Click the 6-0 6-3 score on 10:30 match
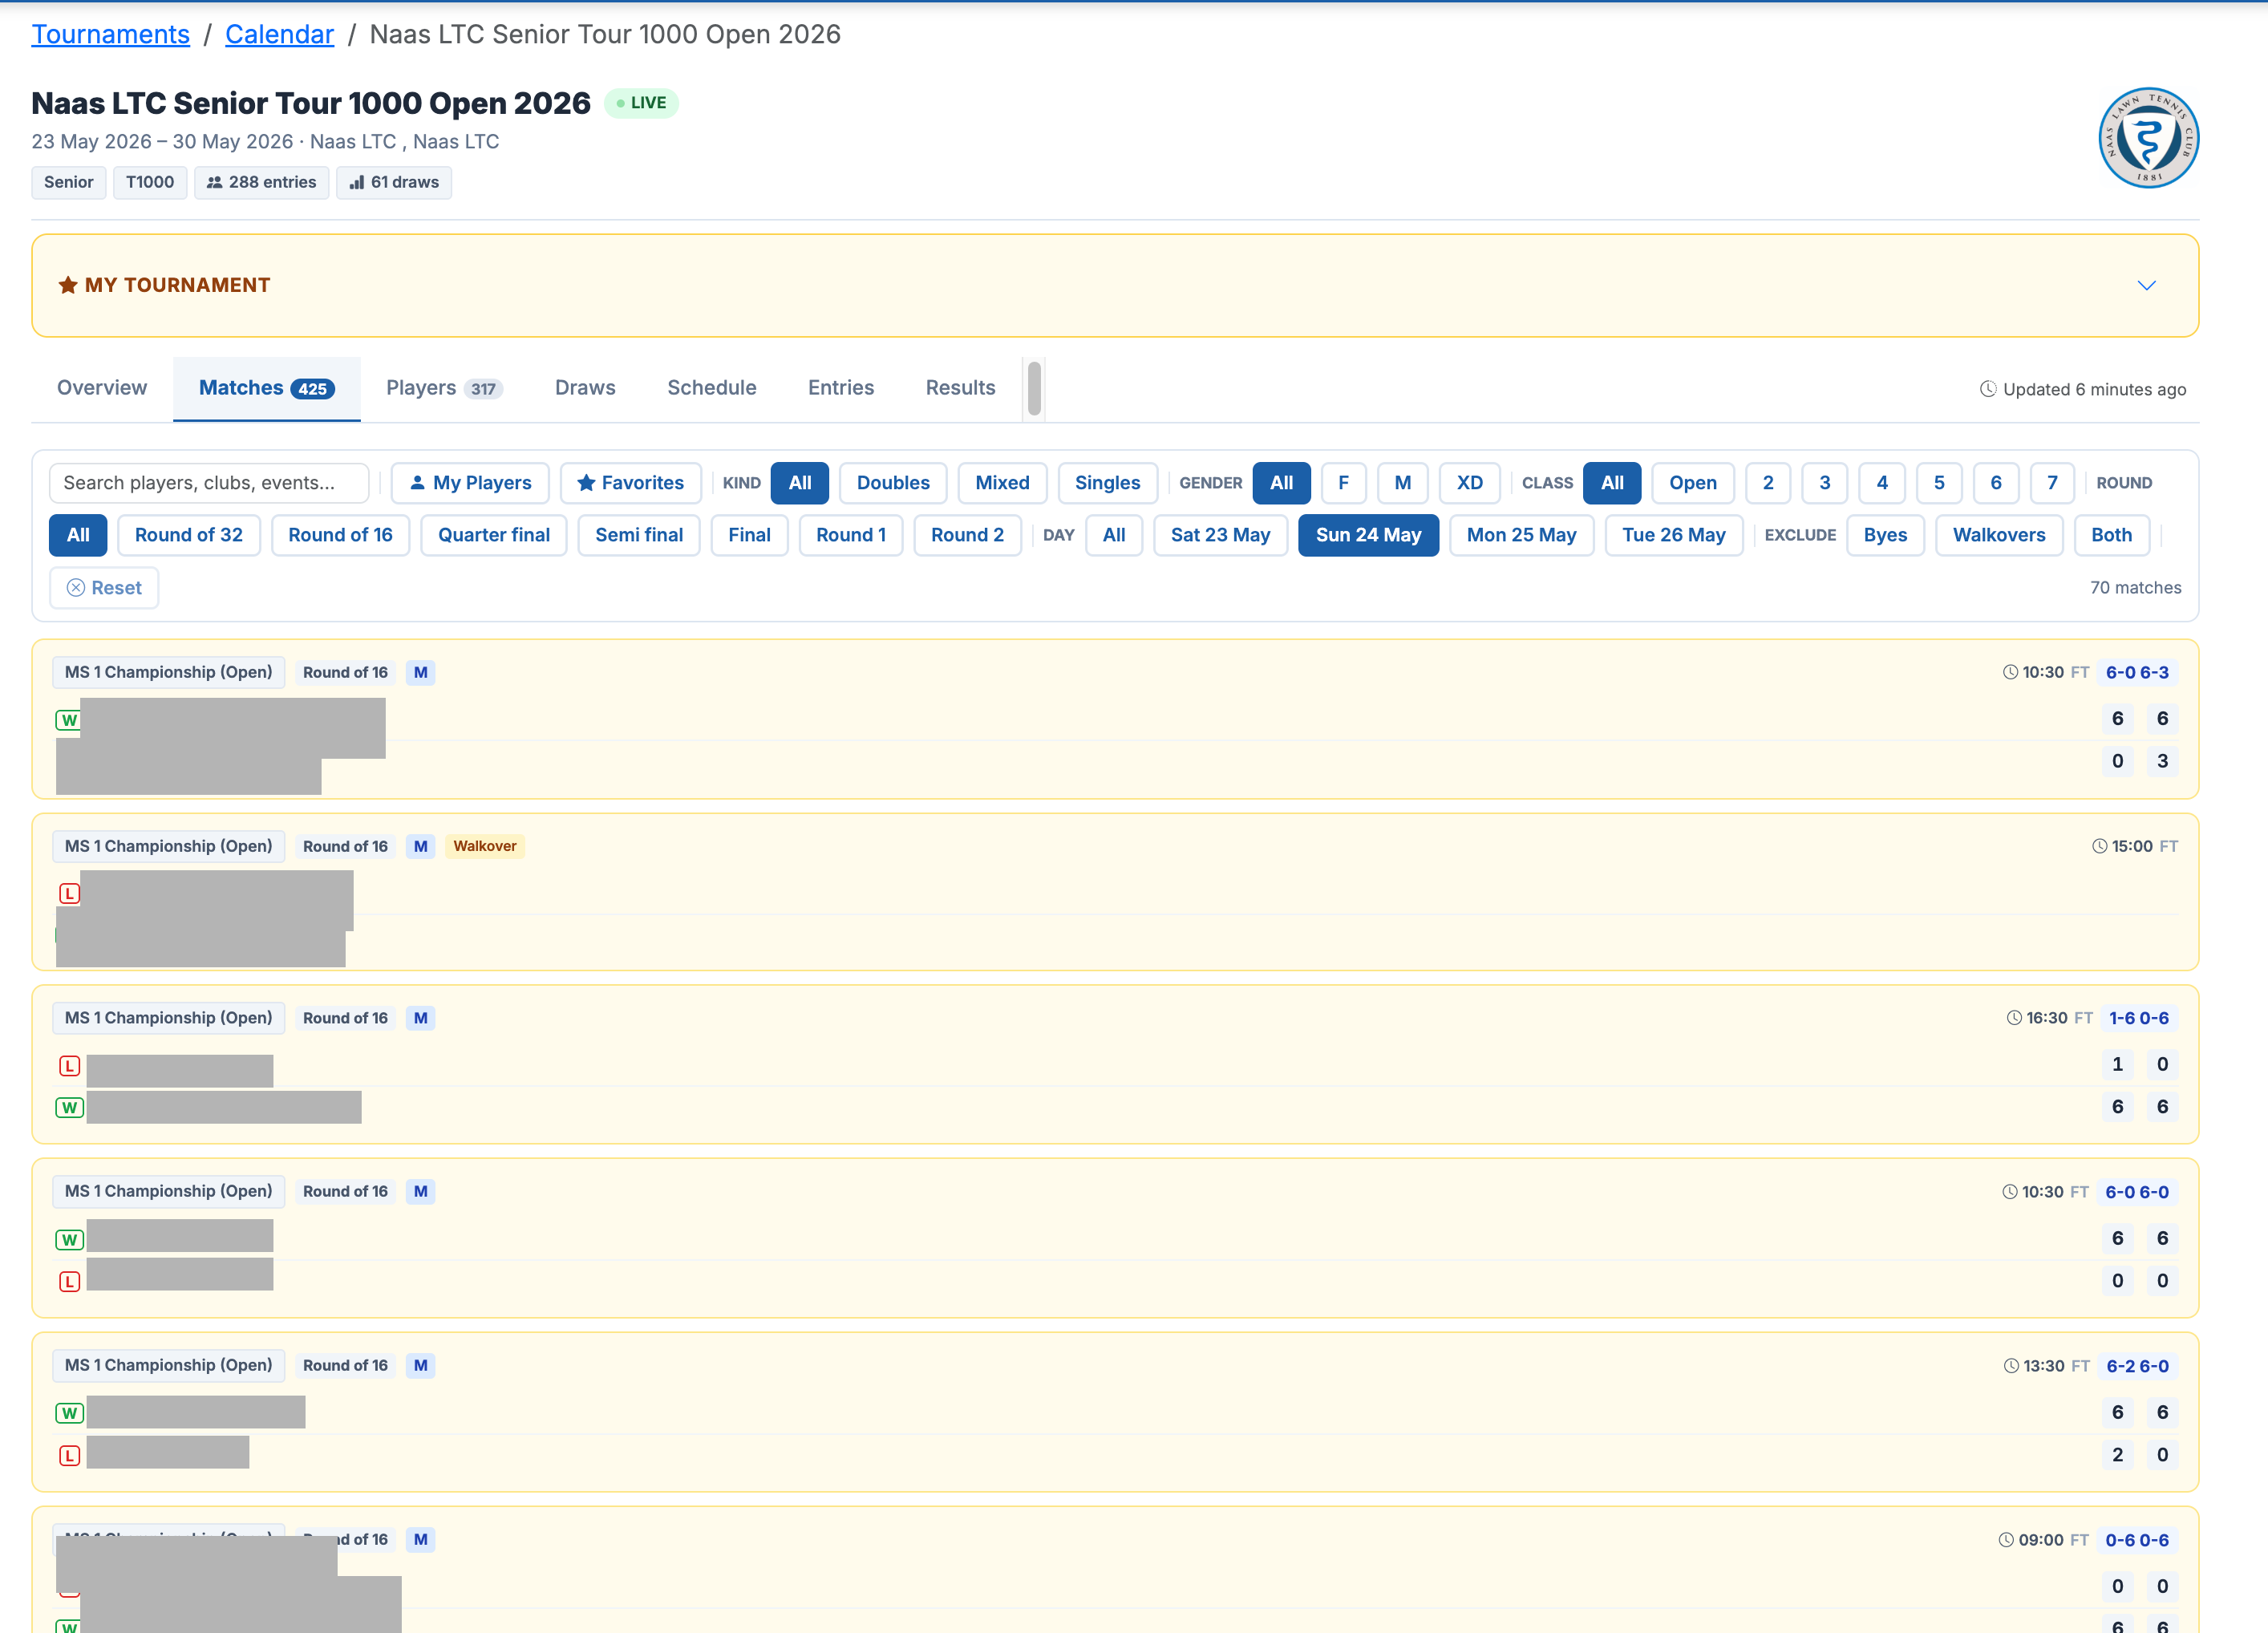 click(x=2137, y=672)
